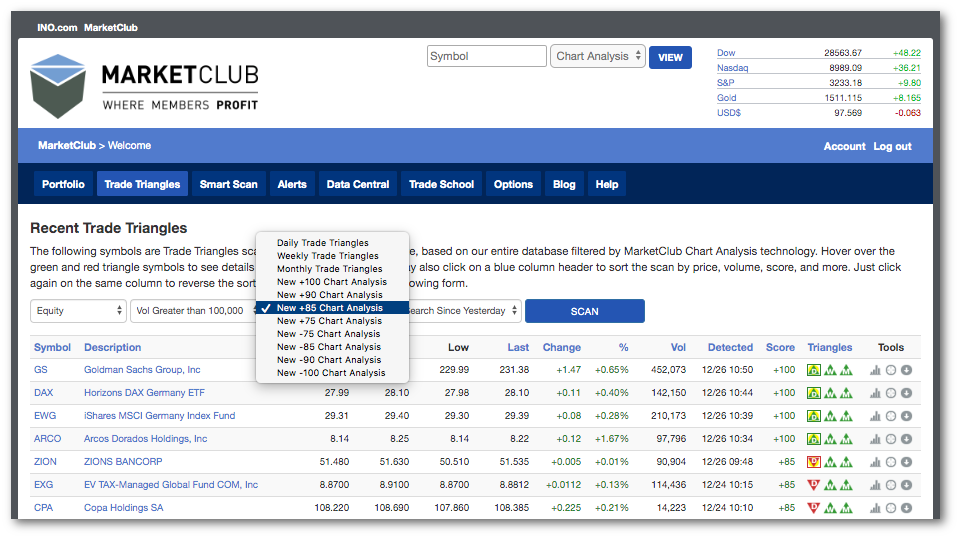Screen dimensions: 959x538
Task: Click the daily triangle icon for DAX
Action: point(813,393)
